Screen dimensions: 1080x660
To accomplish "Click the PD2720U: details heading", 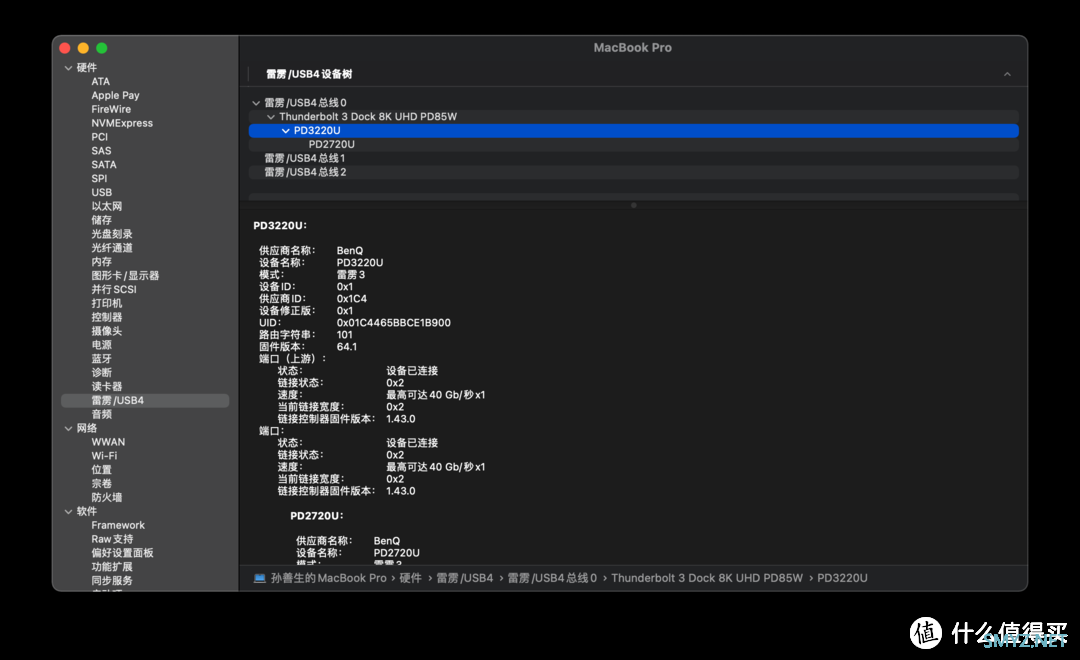I will pyautogui.click(x=316, y=515).
